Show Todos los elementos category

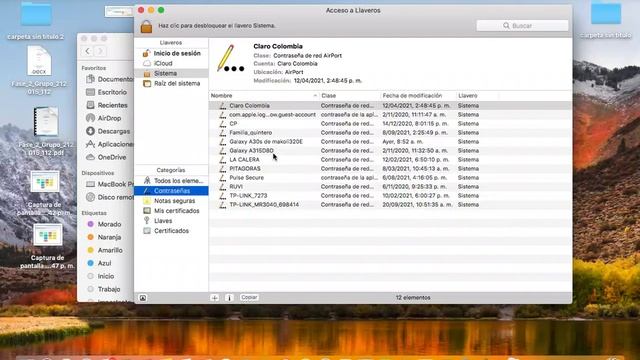tap(171, 180)
